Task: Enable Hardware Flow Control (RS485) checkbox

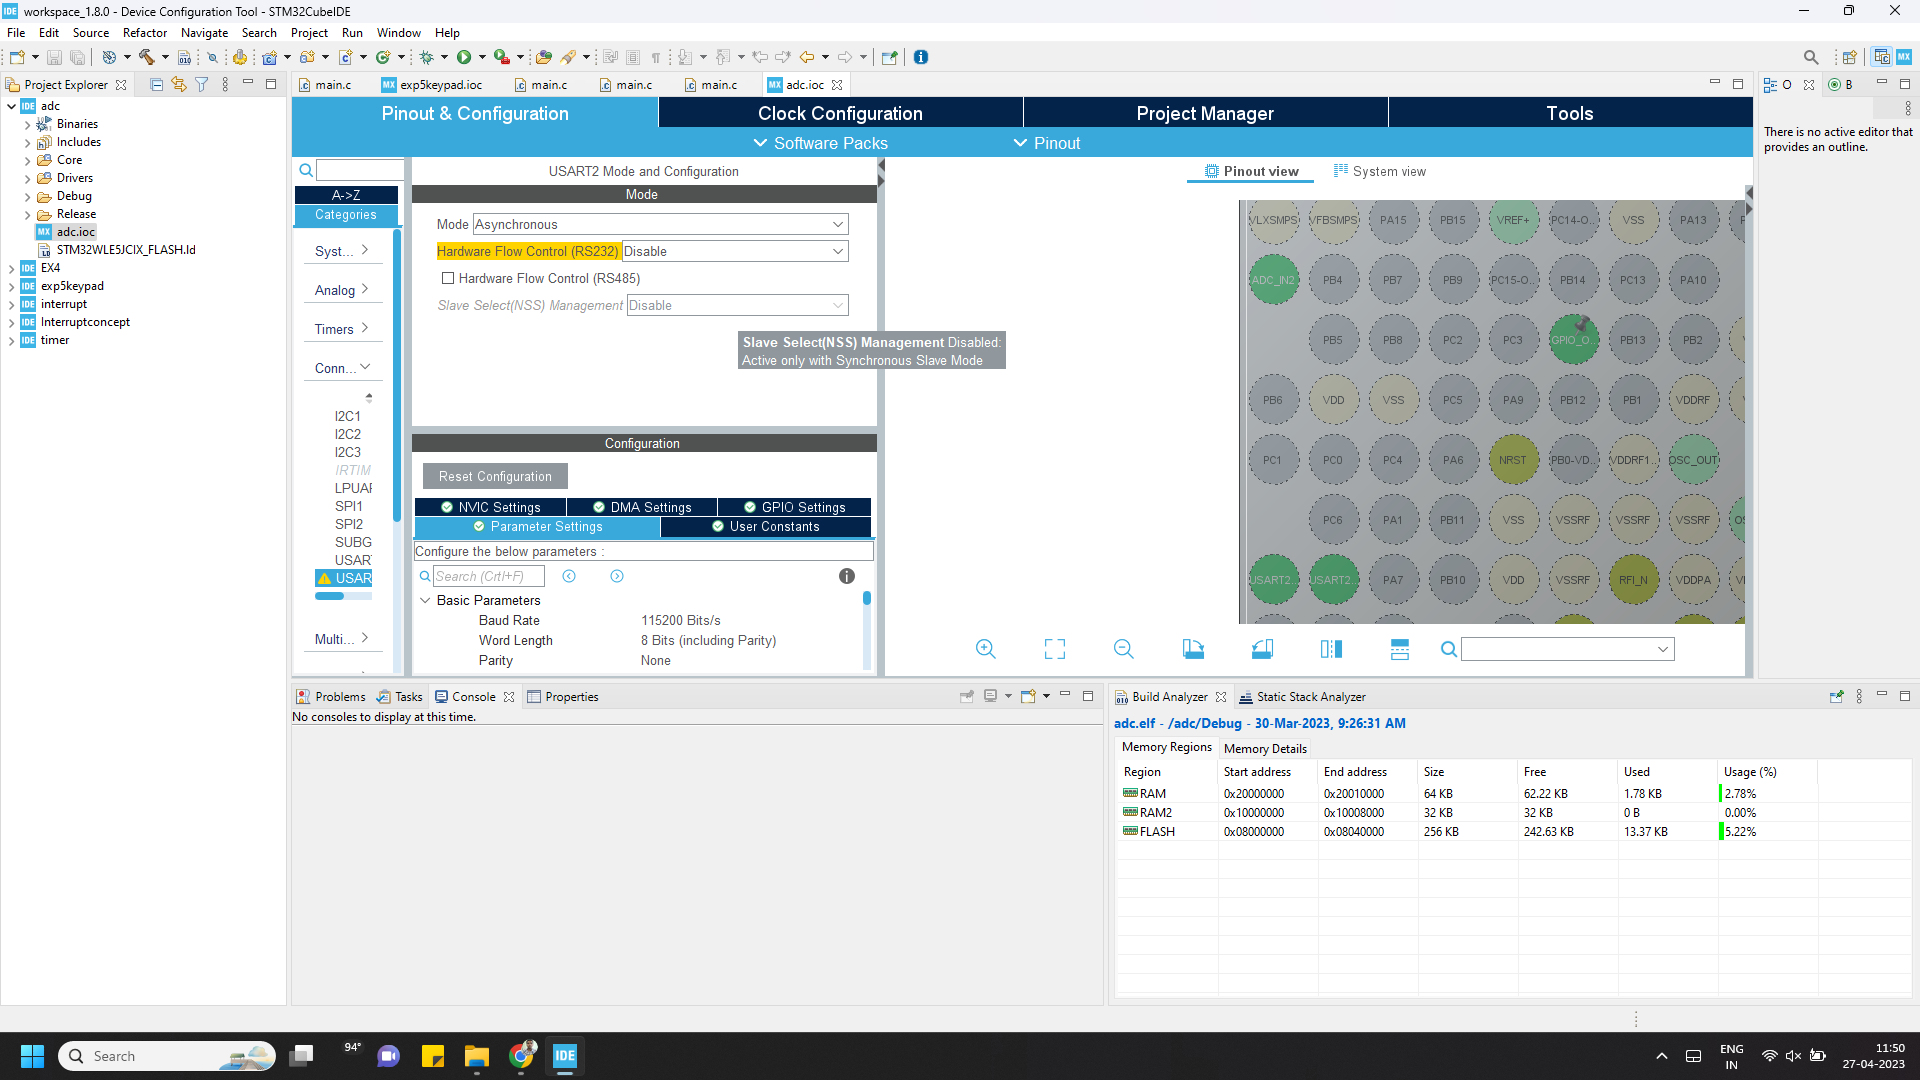Action: [448, 278]
